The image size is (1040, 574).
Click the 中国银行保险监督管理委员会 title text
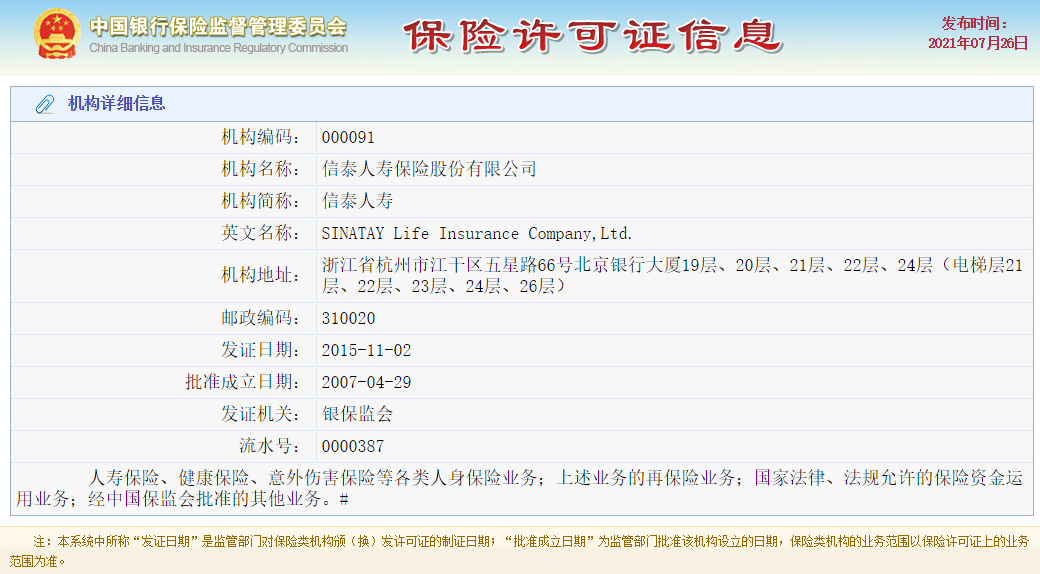point(218,27)
